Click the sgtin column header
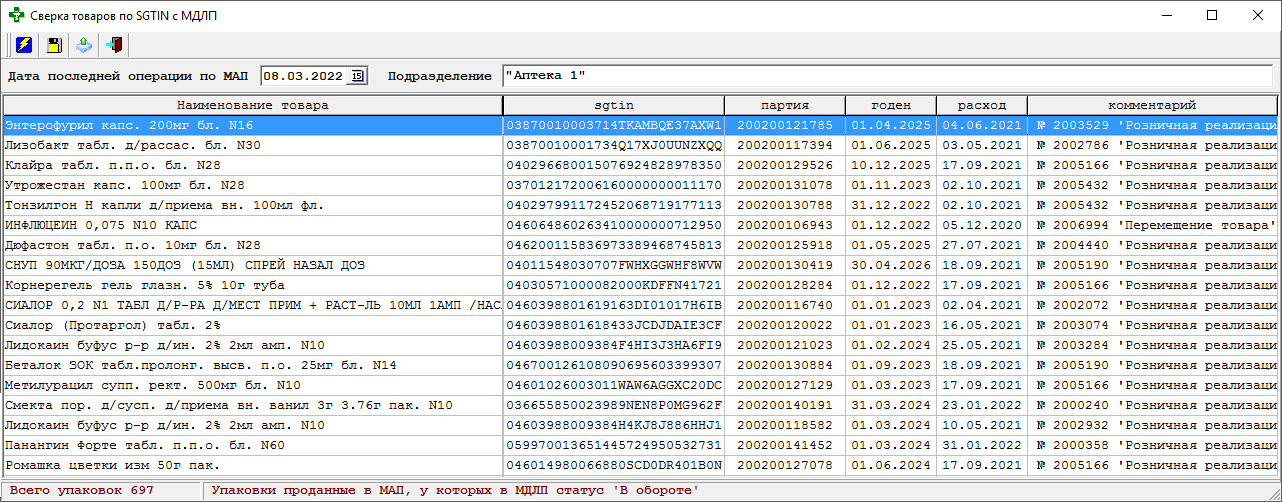The image size is (1282, 502). [x=613, y=105]
